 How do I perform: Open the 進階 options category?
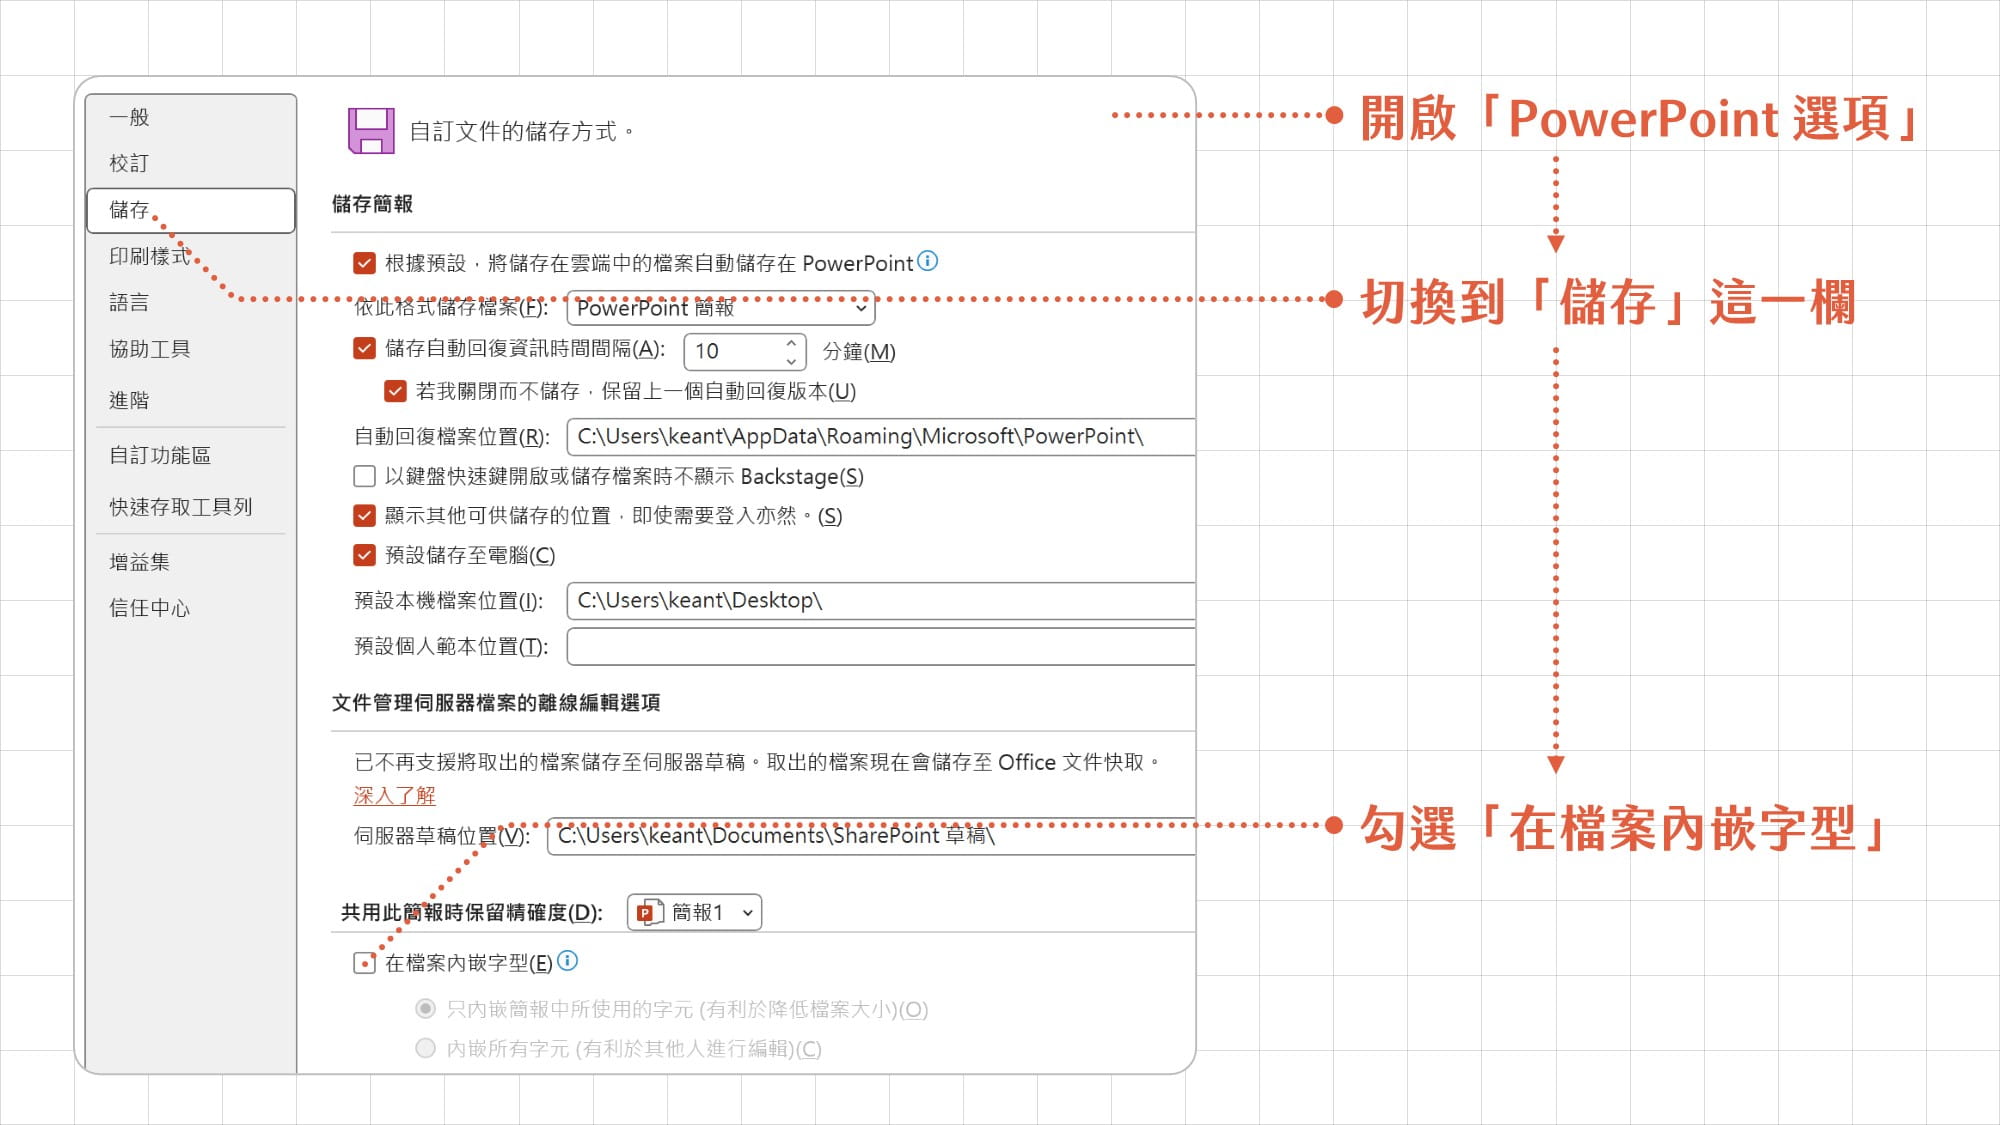190,400
